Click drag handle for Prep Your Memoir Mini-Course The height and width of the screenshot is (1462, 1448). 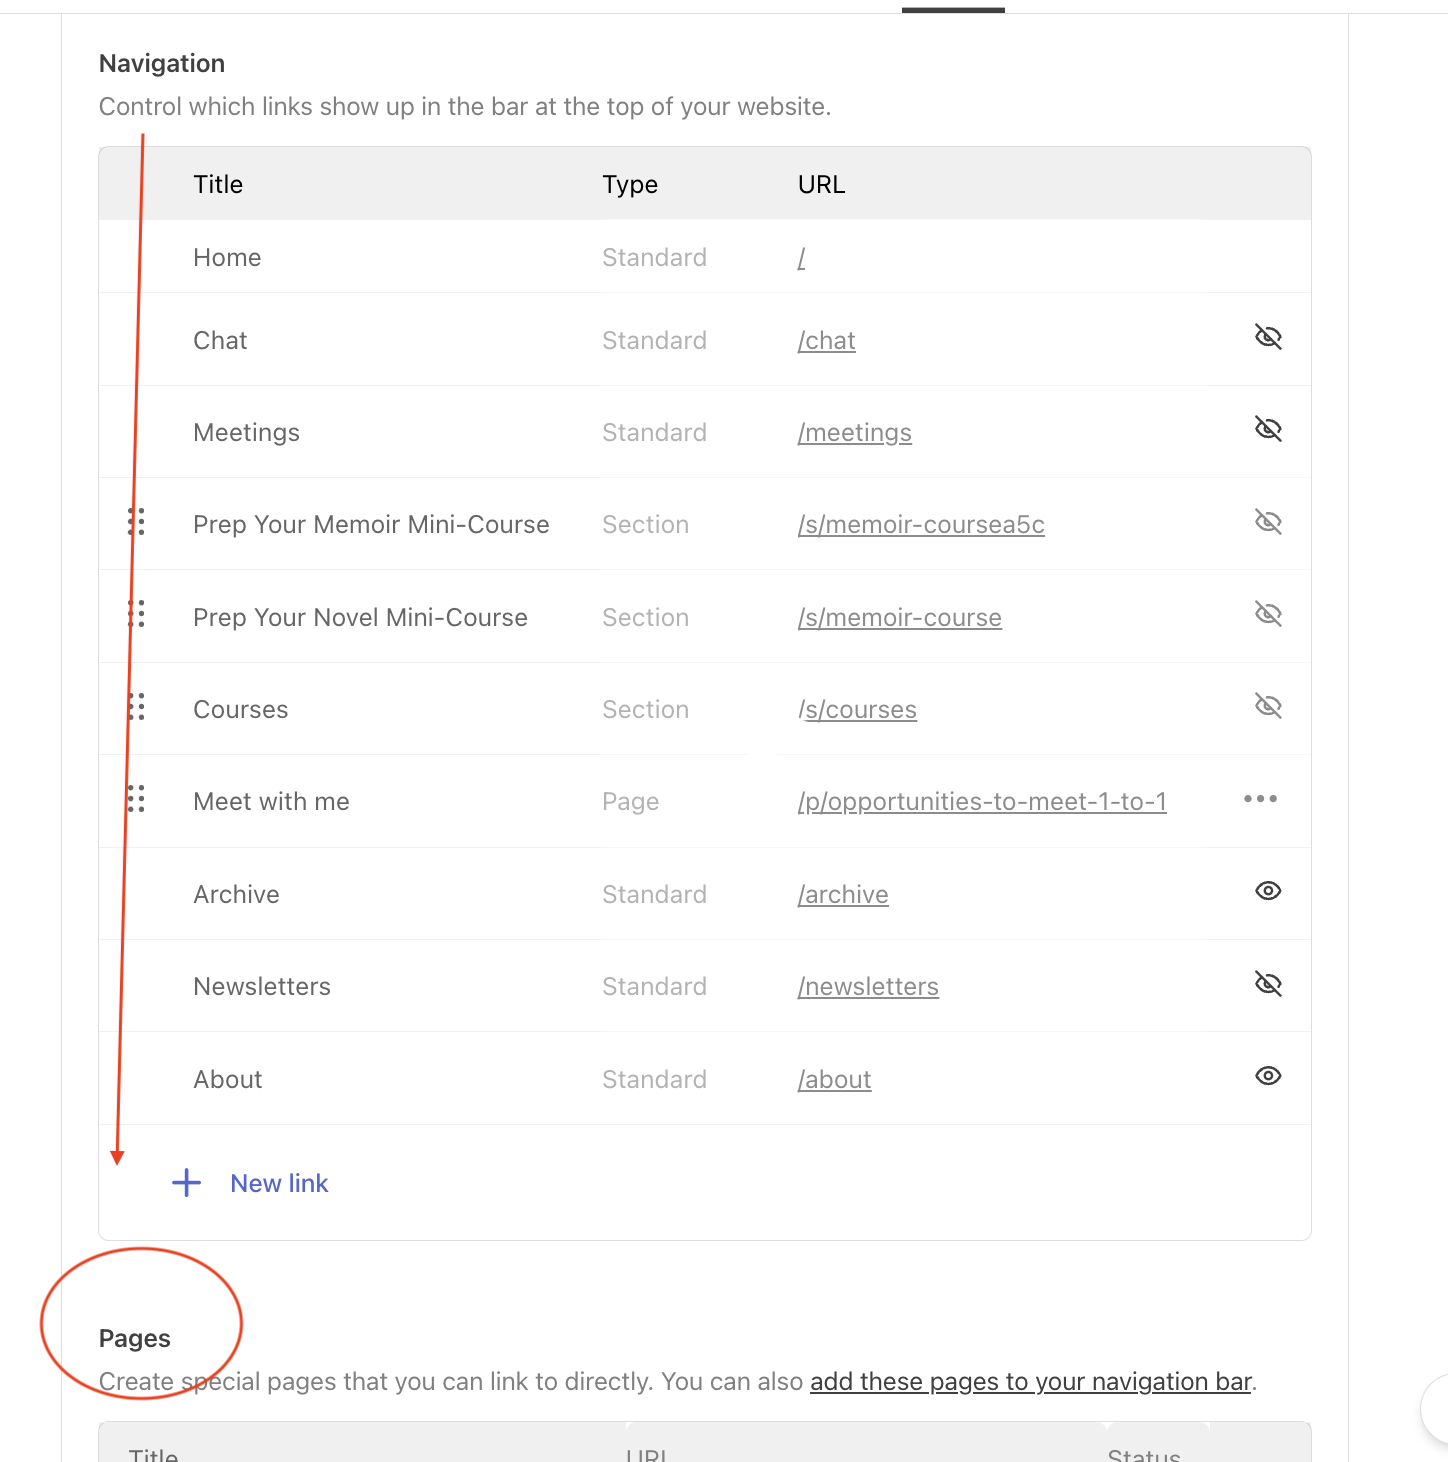137,522
